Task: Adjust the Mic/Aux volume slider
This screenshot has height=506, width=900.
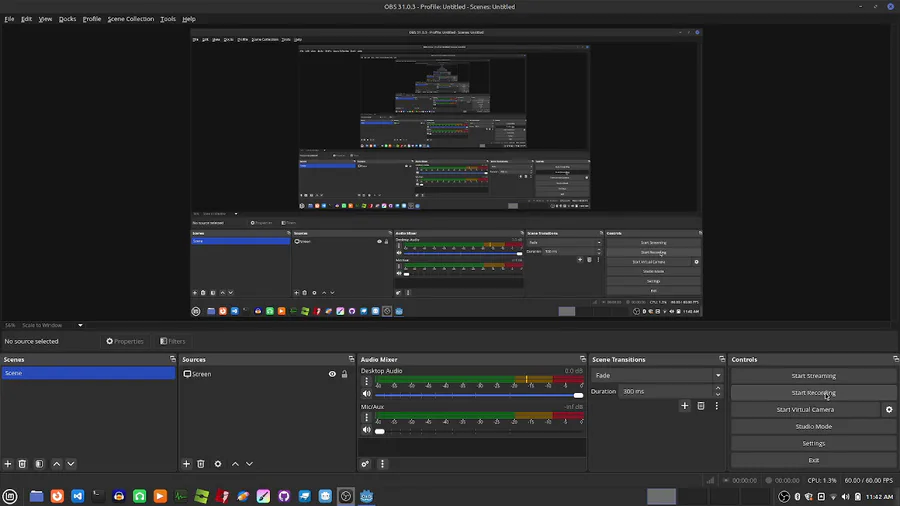Action: click(479, 431)
